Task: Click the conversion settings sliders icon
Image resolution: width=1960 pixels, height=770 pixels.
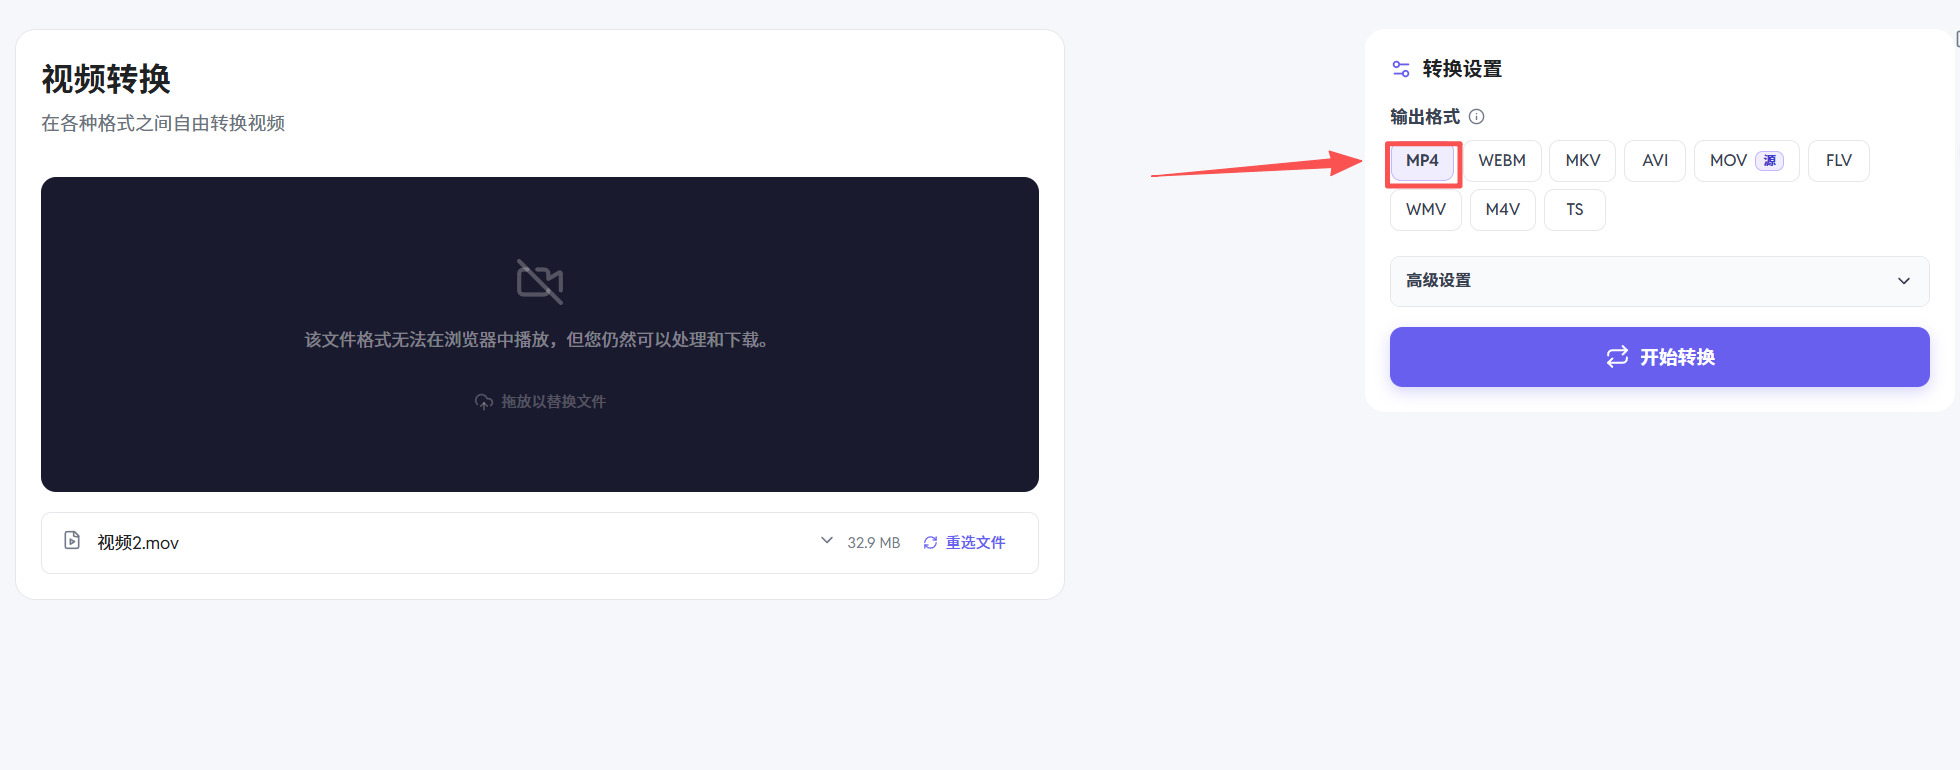Action: coord(1401,69)
